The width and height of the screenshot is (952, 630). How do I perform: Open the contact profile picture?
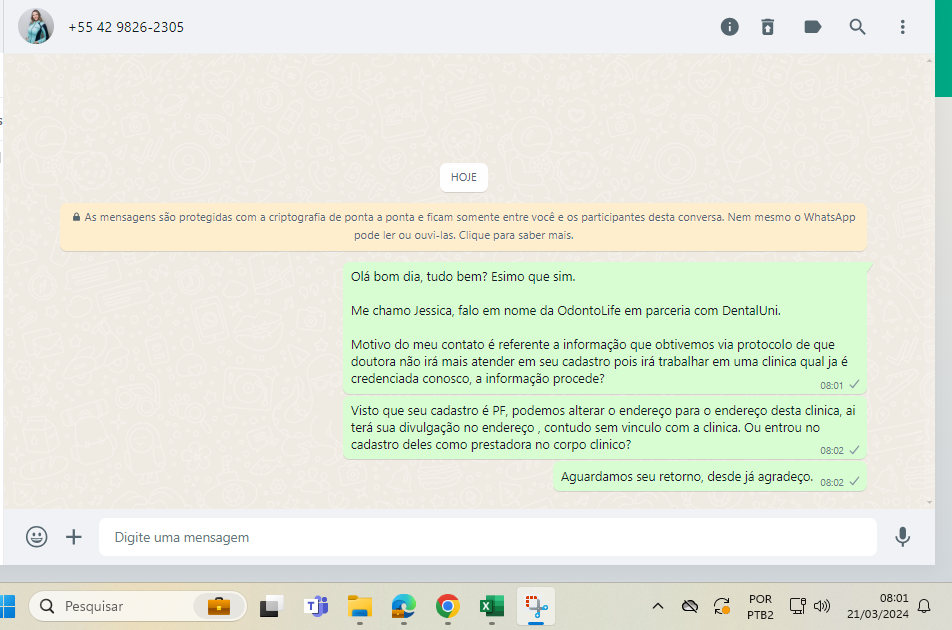pos(36,26)
